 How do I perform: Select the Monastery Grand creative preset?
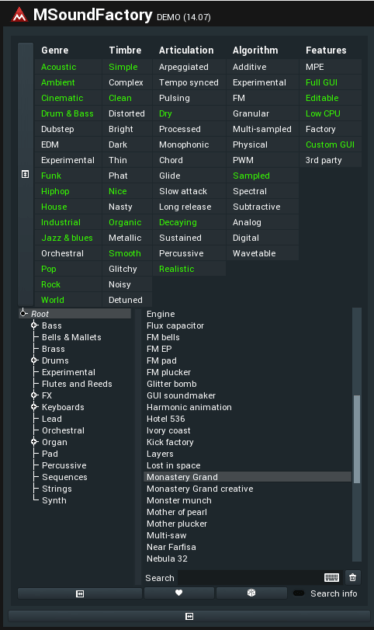click(x=200, y=489)
